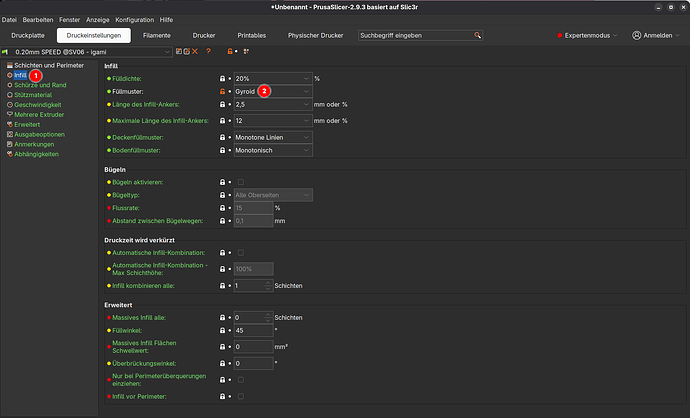
Task: Open the Konfiguration menu
Action: [135, 20]
